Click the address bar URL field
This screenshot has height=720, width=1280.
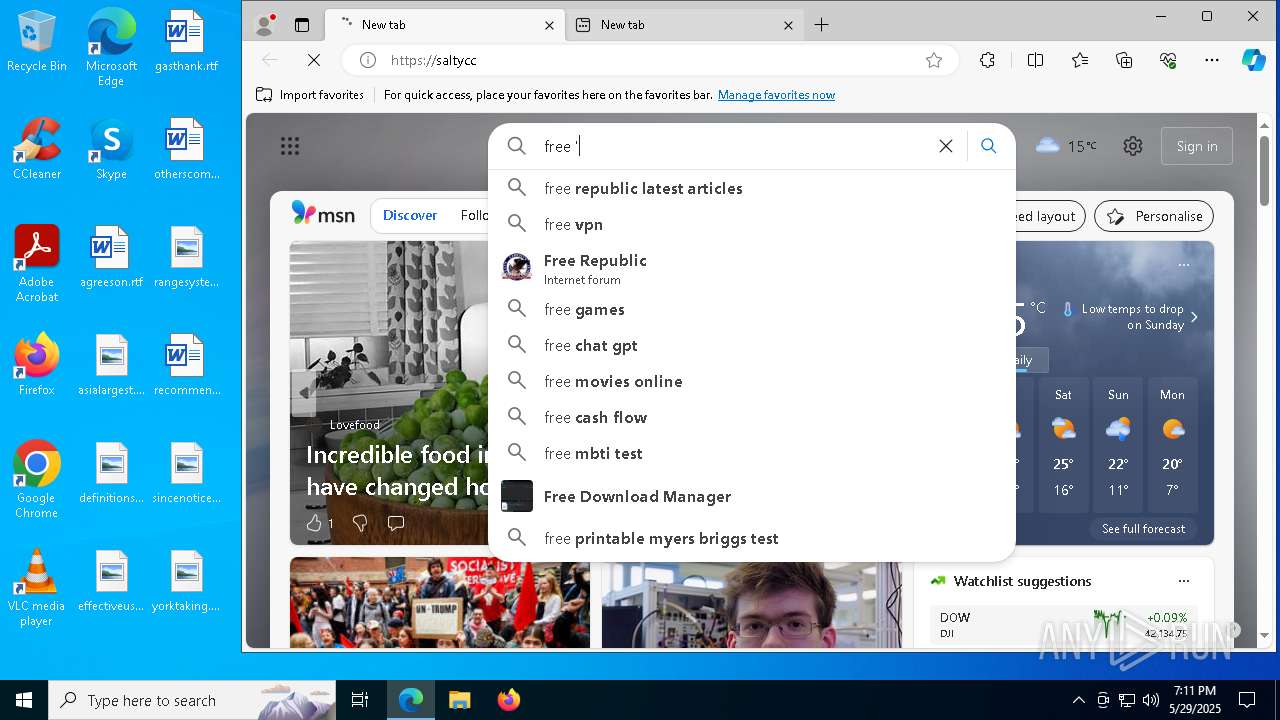pos(650,60)
